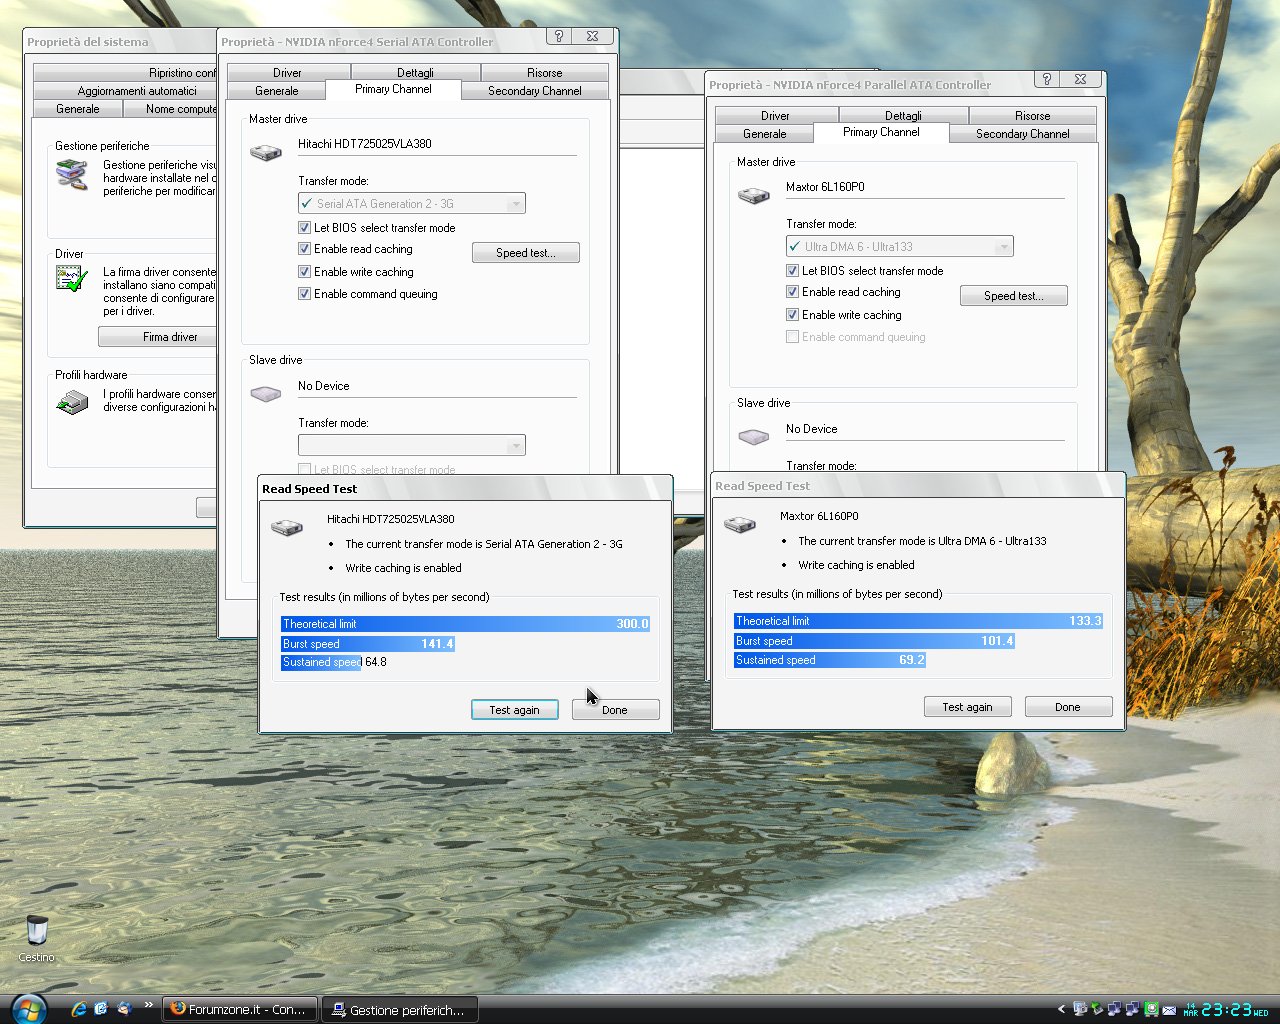Image resolution: width=1280 pixels, height=1024 pixels.
Task: Click the Windows Start orb
Action: pyautogui.click(x=27, y=1008)
